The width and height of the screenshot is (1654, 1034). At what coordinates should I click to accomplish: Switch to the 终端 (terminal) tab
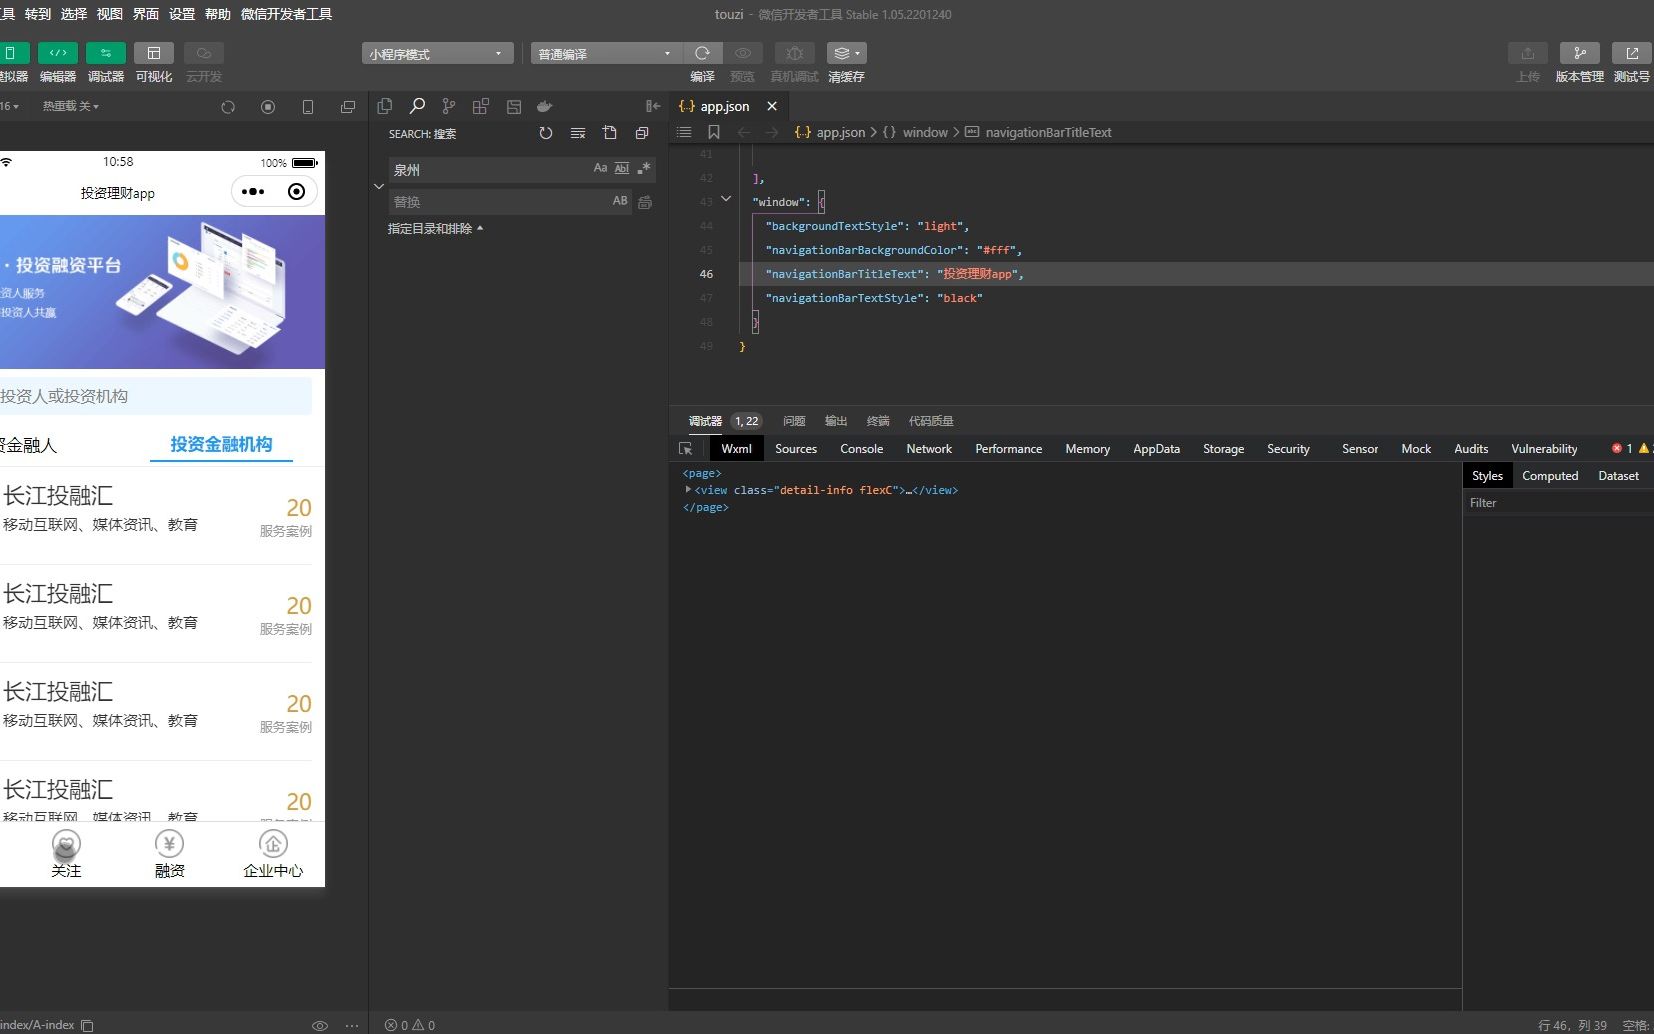coord(878,421)
